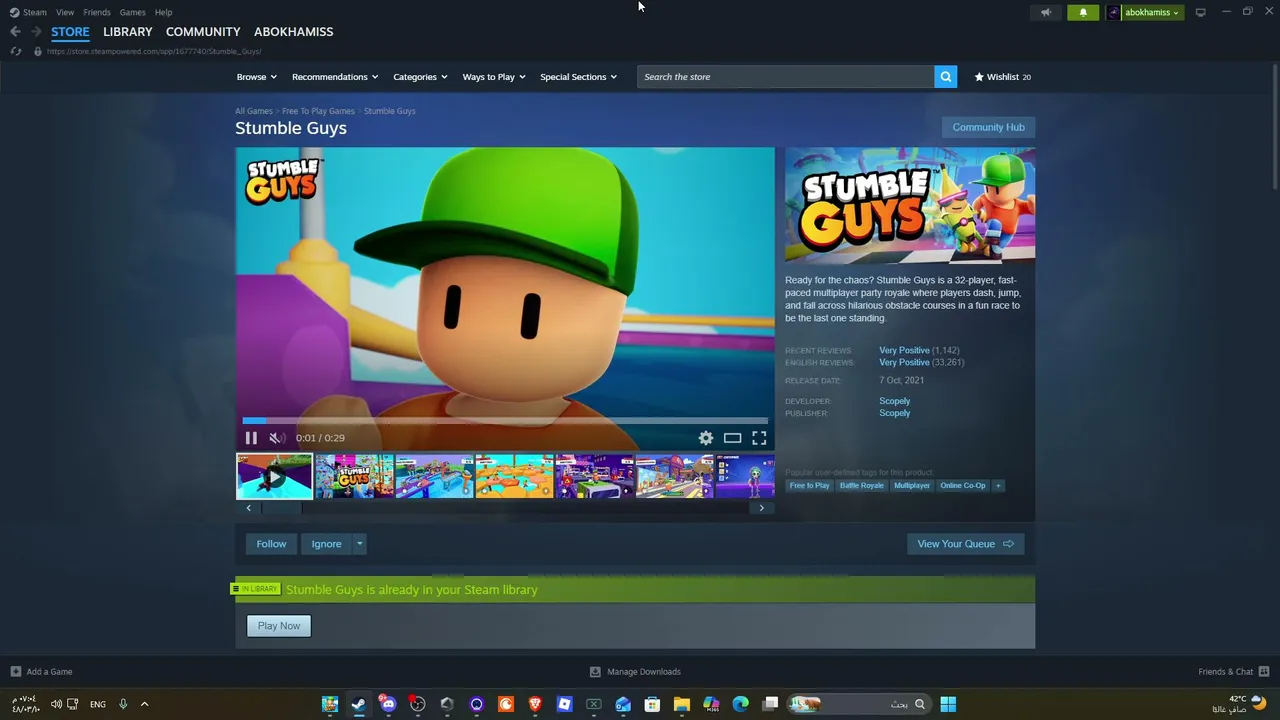Select the Multiplayer tag

tap(912, 486)
